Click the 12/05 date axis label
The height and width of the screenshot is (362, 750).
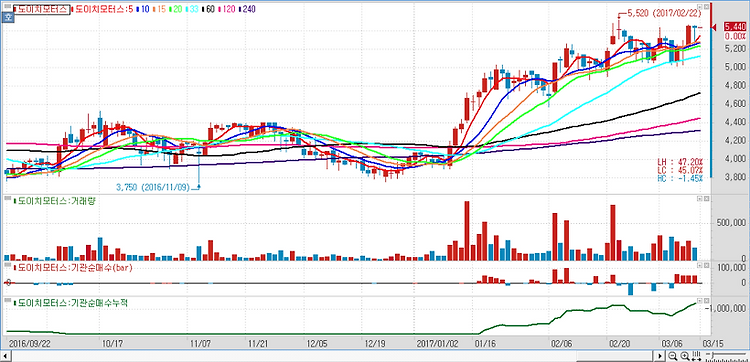click(317, 344)
